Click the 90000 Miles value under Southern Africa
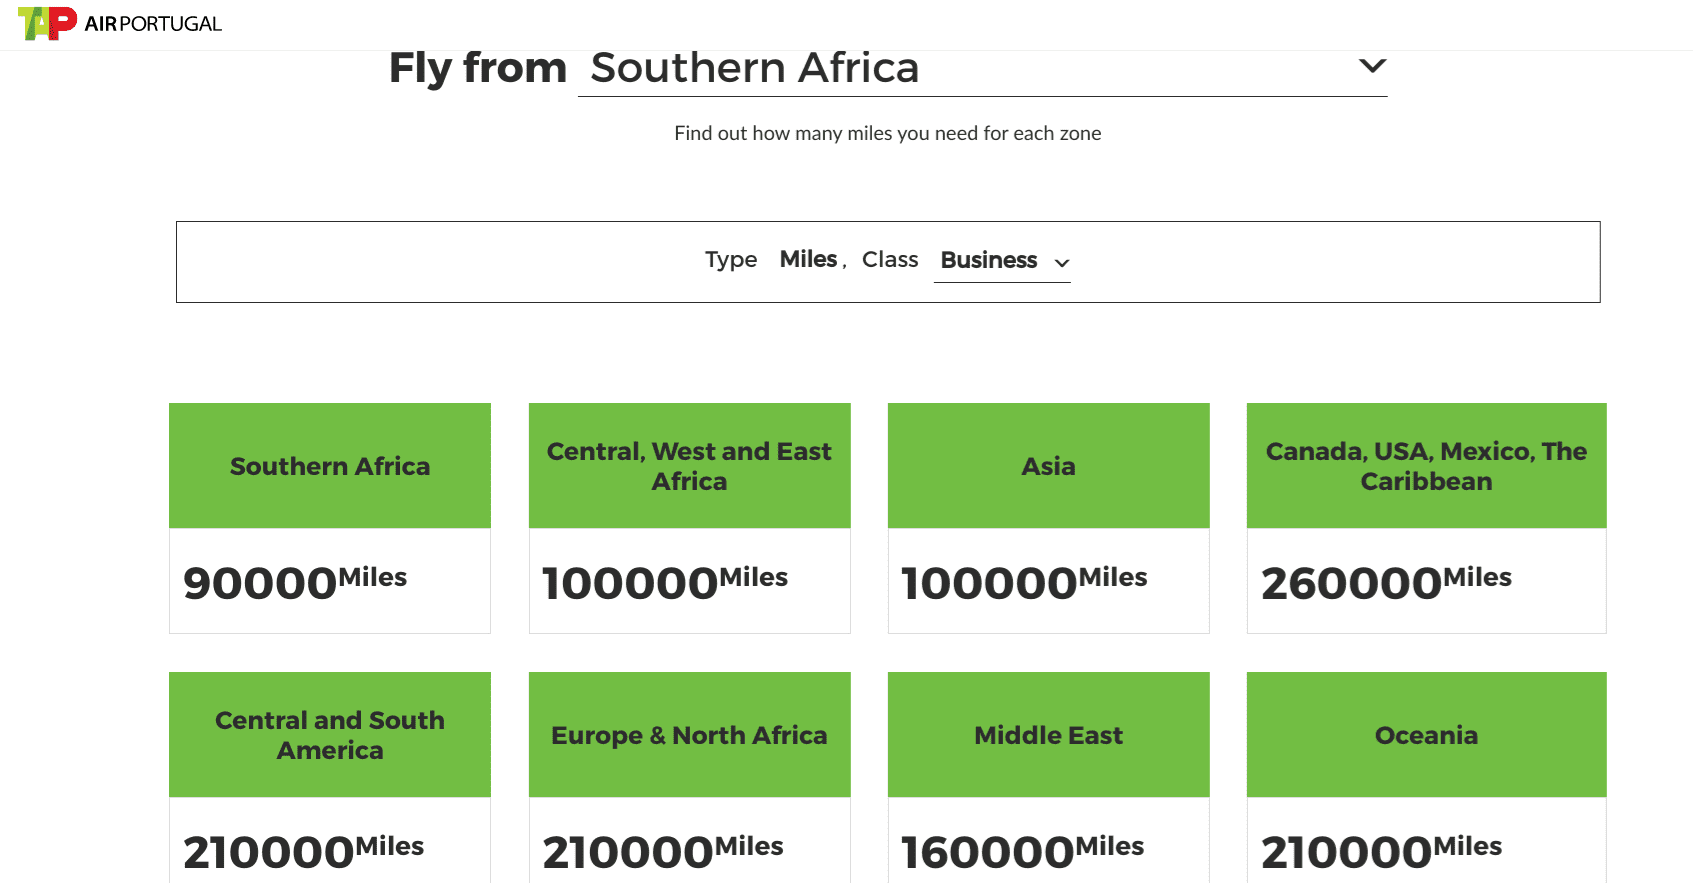This screenshot has width=1693, height=883. [295, 582]
